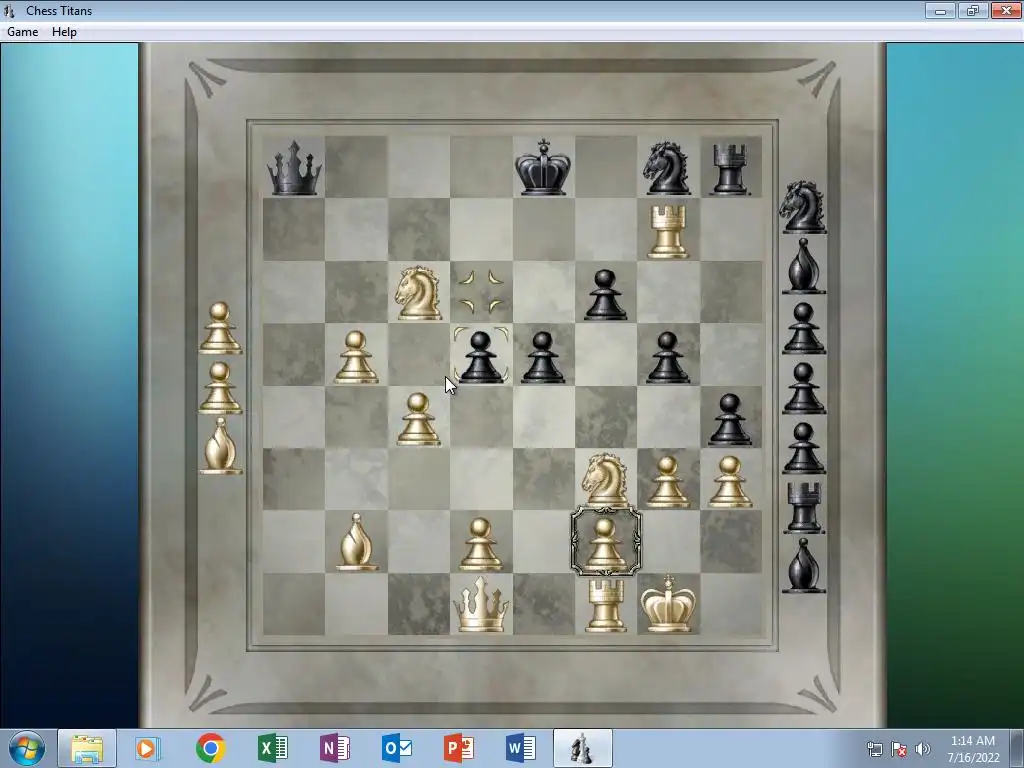
Task: Click the Chess Titans title bar icon
Action: click(x=9, y=10)
